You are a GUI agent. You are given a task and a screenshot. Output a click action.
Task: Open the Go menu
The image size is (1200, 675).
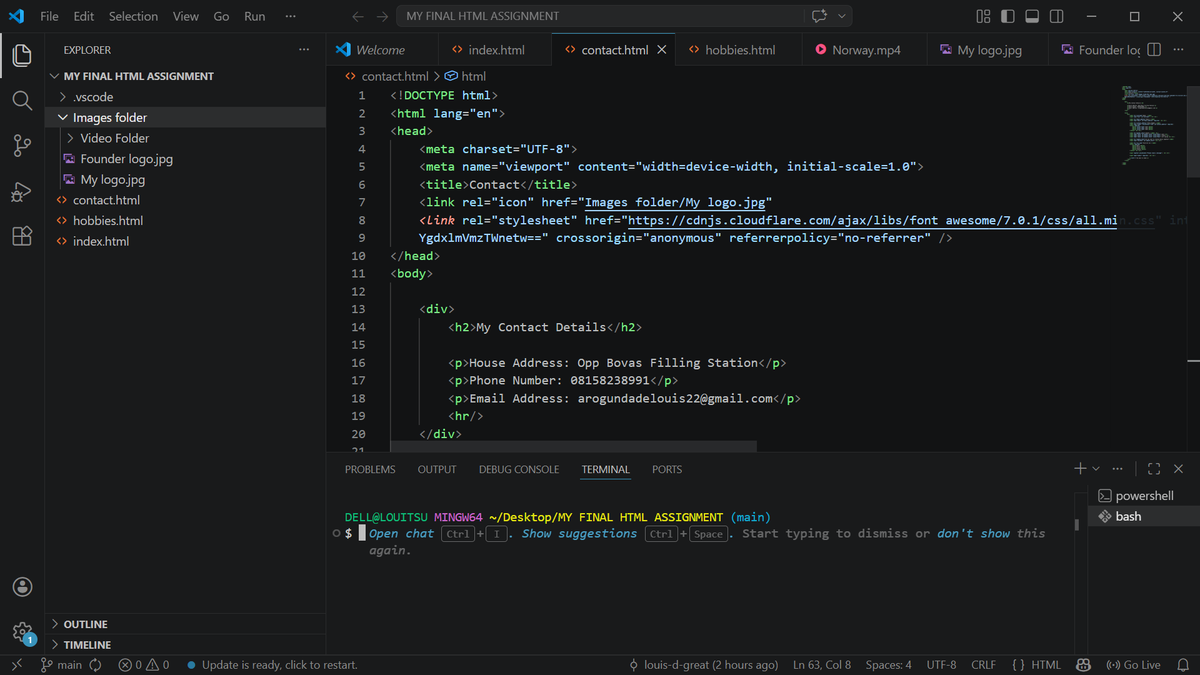(221, 16)
